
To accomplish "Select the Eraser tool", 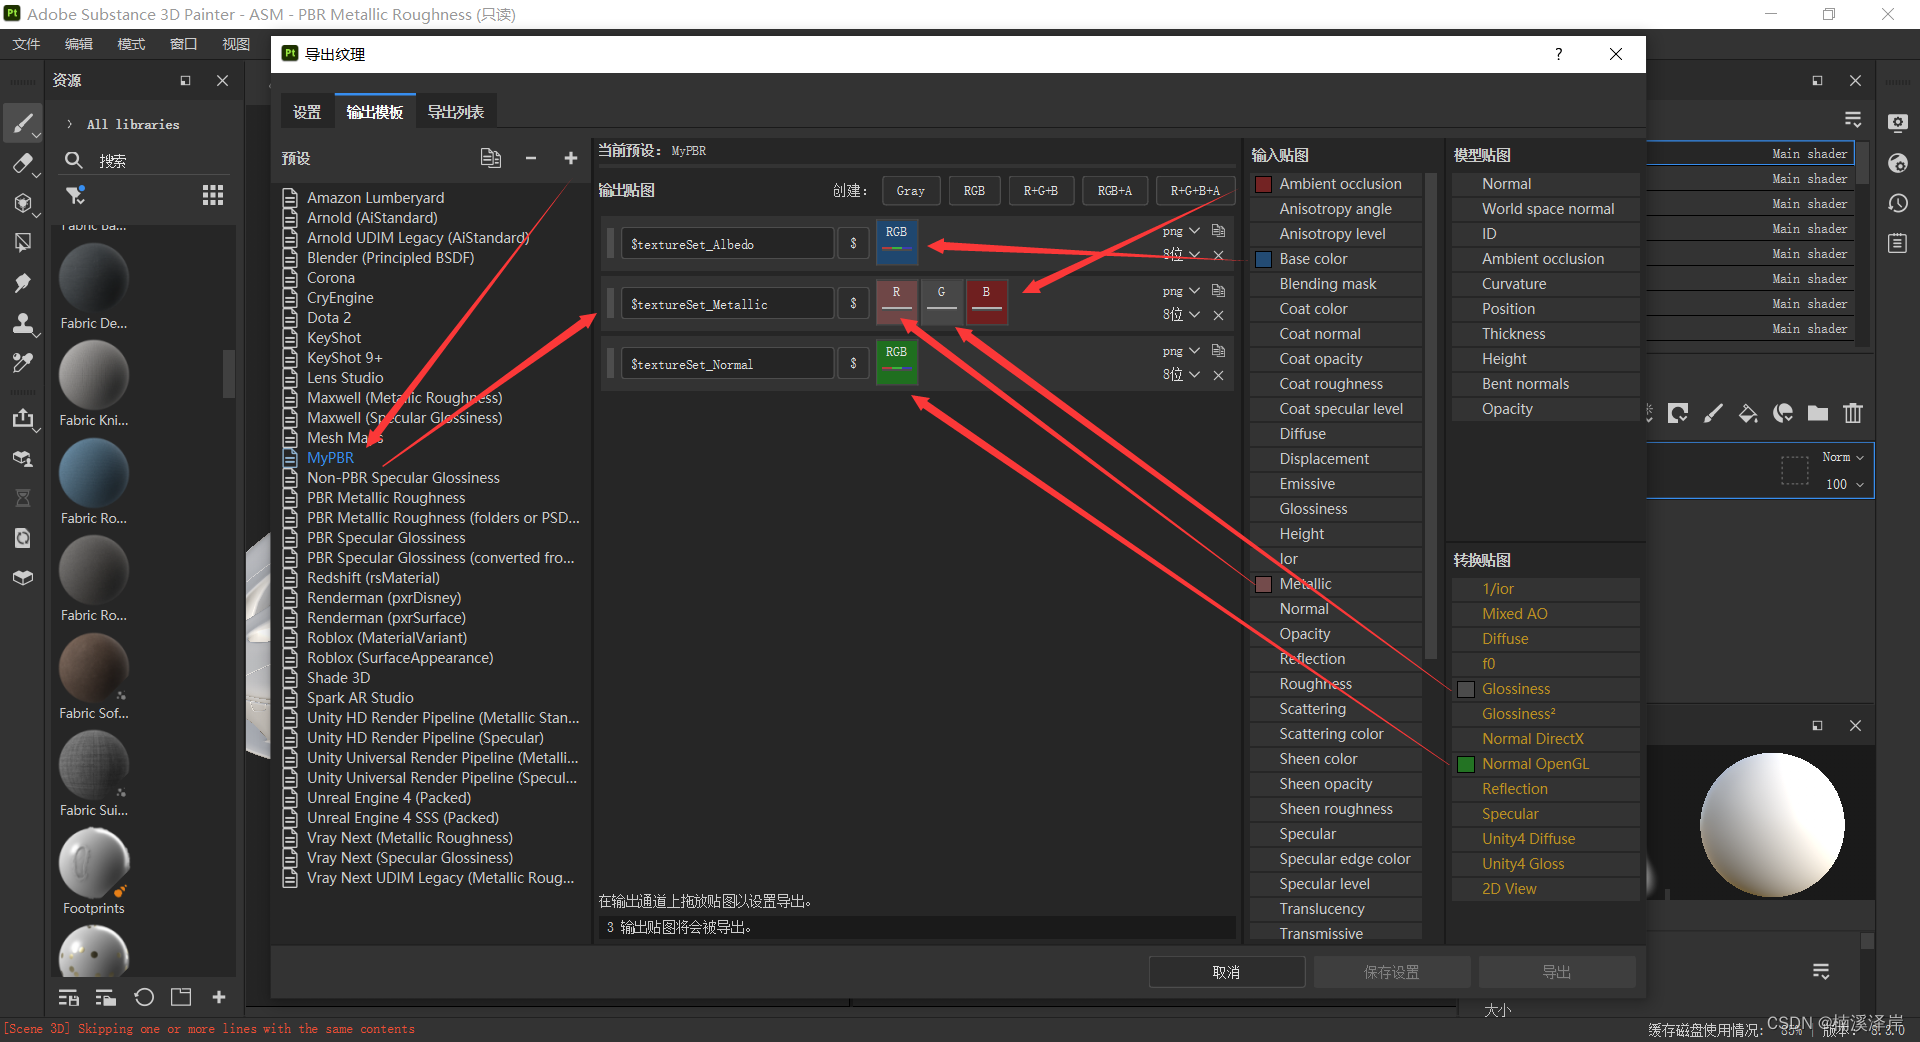I will [22, 163].
